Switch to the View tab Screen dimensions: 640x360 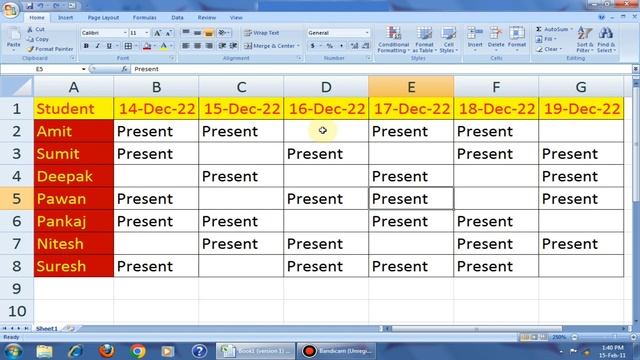[236, 18]
